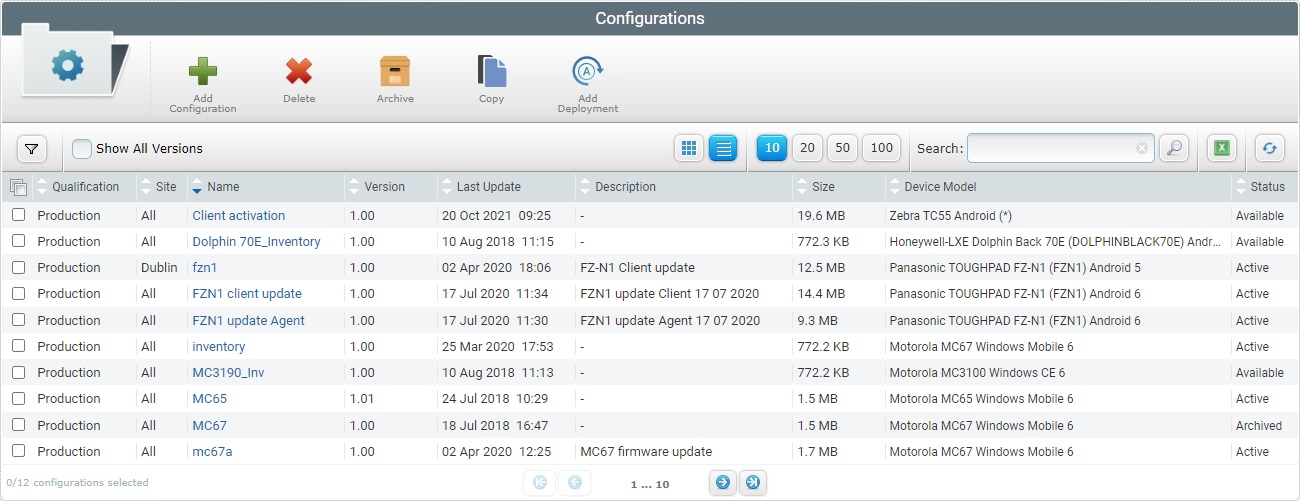Sort by the Status column
Screen dimensions: 1300x501
1267,187
